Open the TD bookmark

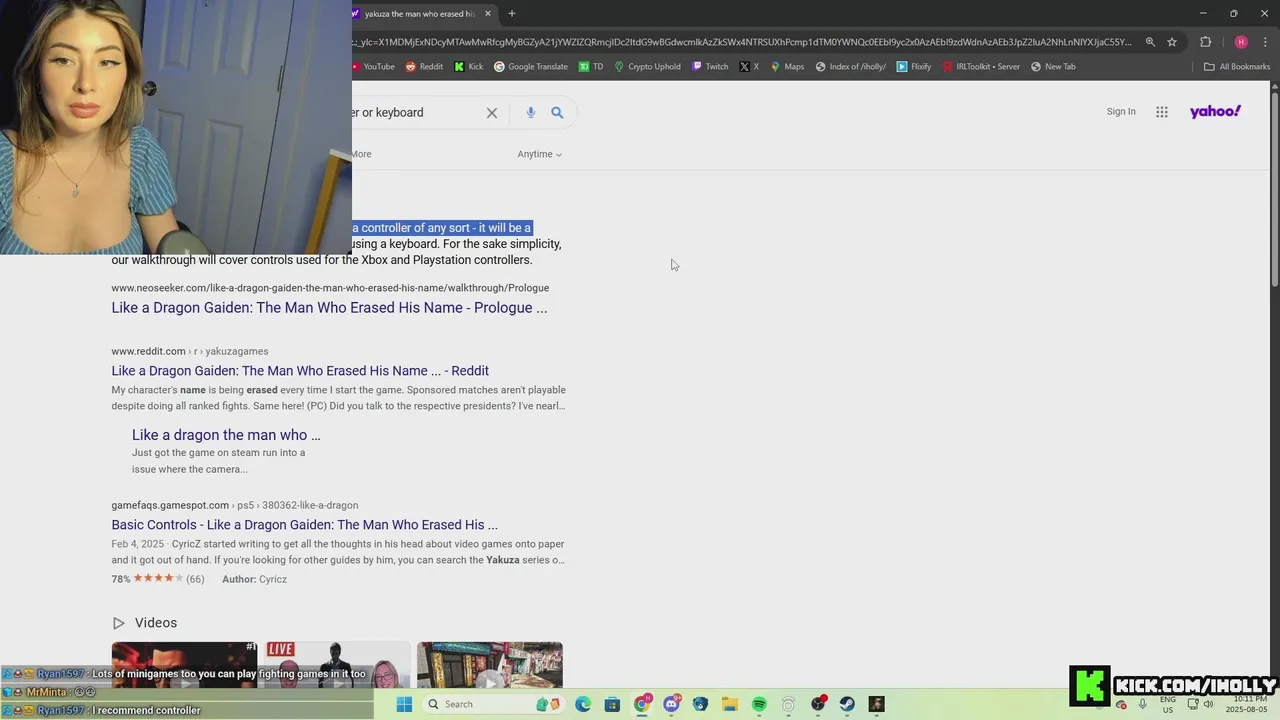pos(591,67)
